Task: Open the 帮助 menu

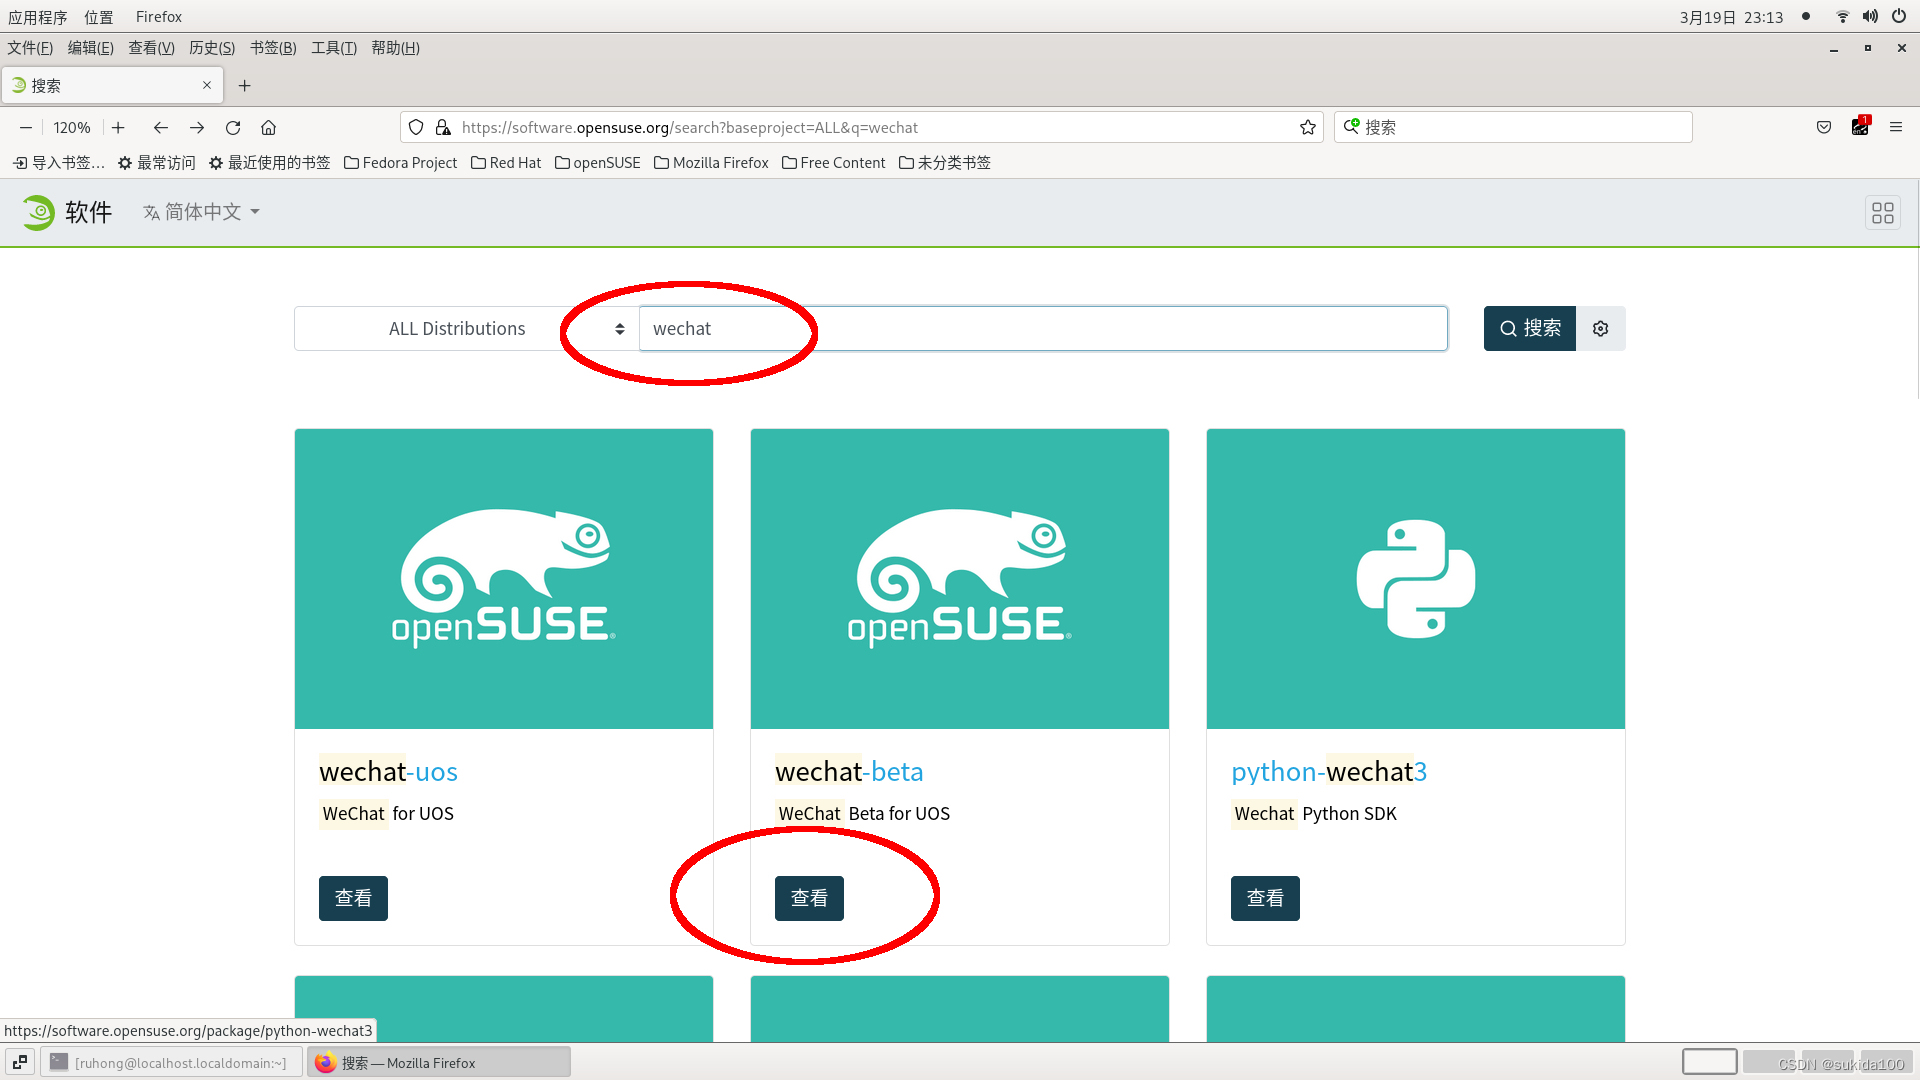Action: (x=395, y=48)
